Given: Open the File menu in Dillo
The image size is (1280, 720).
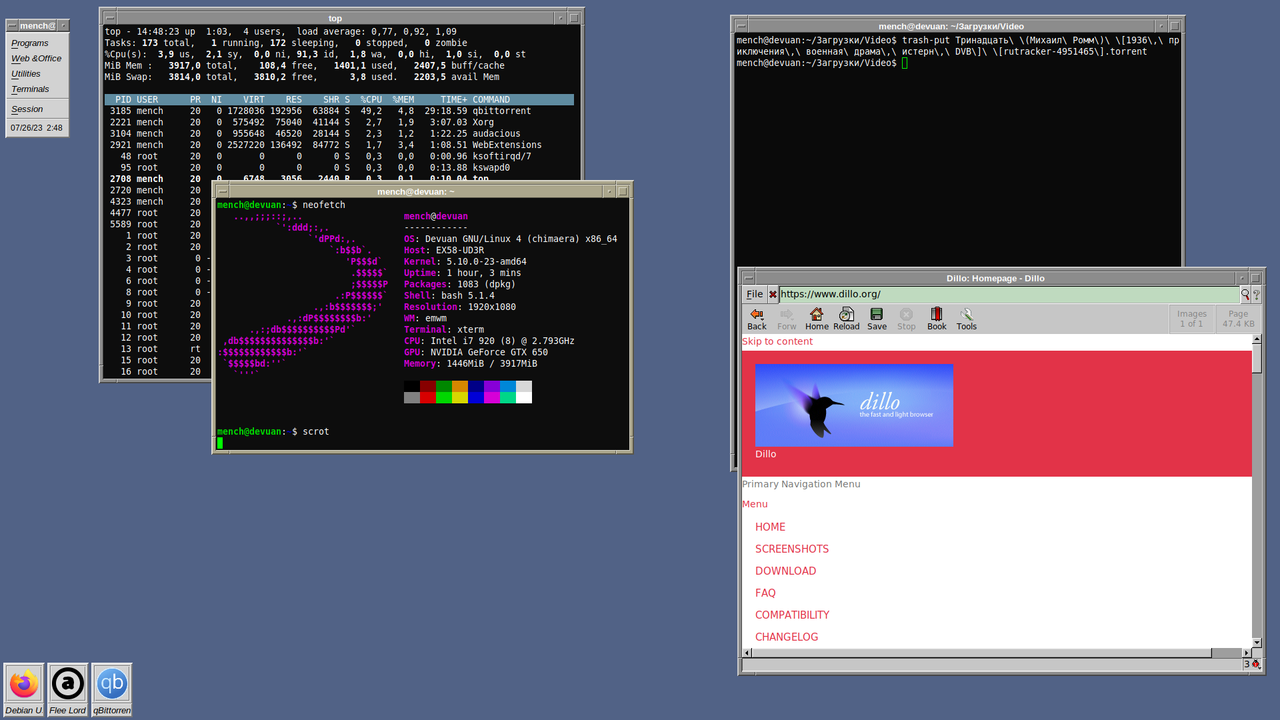Looking at the screenshot, I should [755, 295].
